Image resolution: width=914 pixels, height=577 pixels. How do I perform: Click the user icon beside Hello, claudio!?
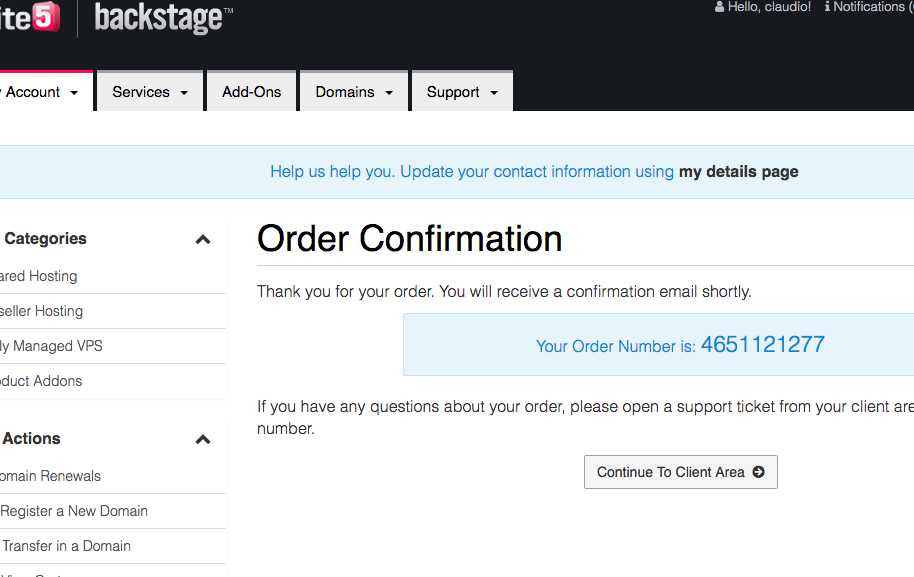[719, 7]
